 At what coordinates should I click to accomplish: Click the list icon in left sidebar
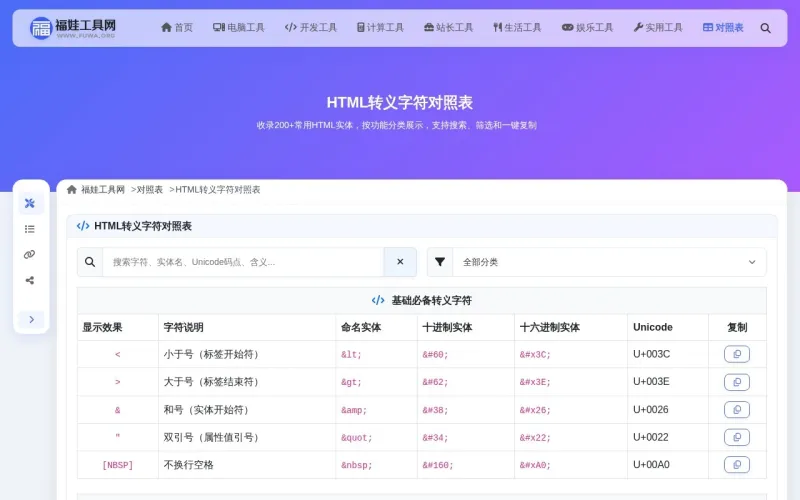30,229
